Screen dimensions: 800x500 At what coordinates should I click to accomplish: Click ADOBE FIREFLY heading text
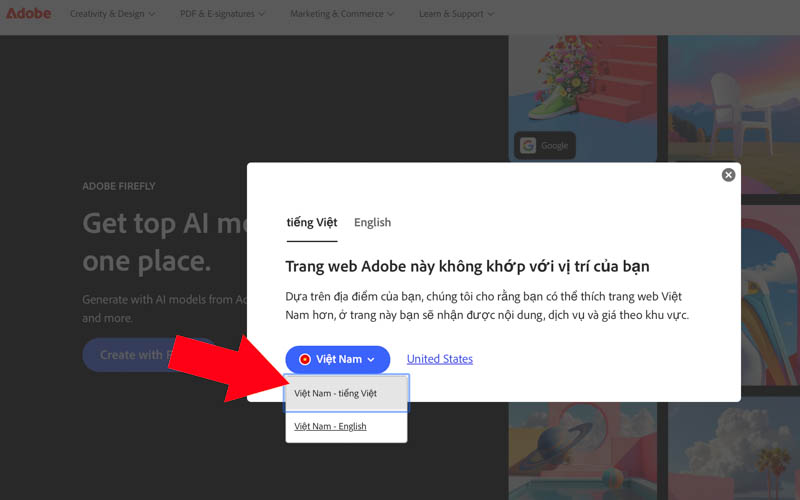pyautogui.click(x=119, y=186)
